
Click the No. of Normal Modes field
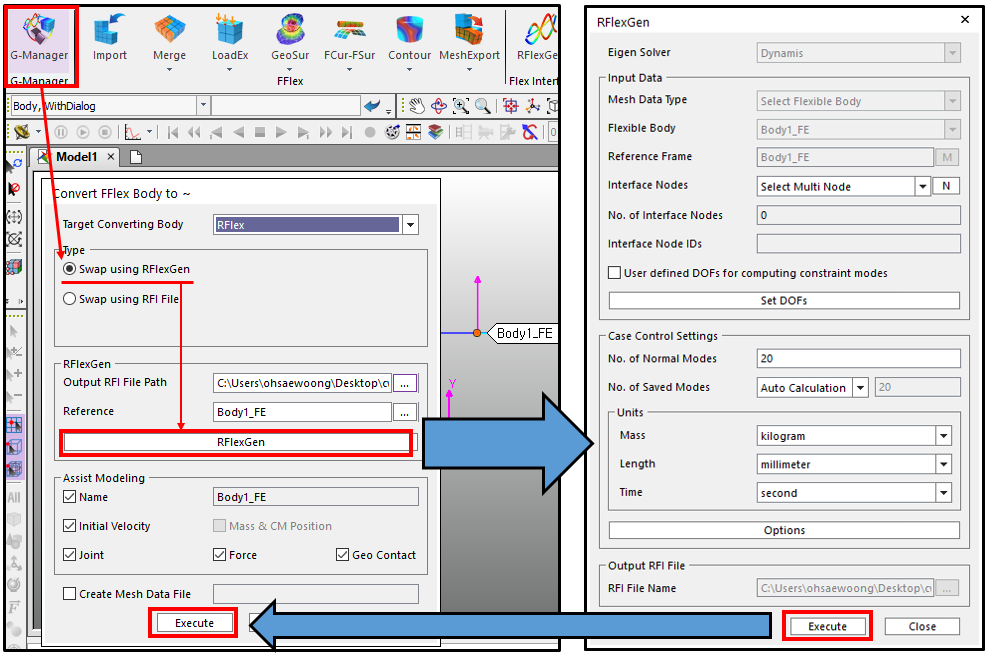(x=859, y=359)
